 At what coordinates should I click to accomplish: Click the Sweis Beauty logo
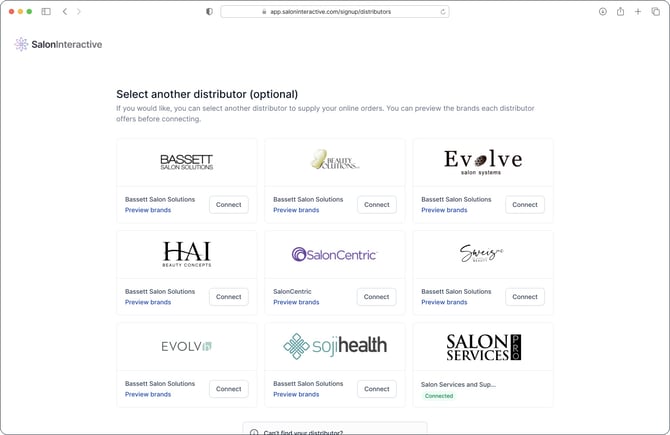(482, 253)
